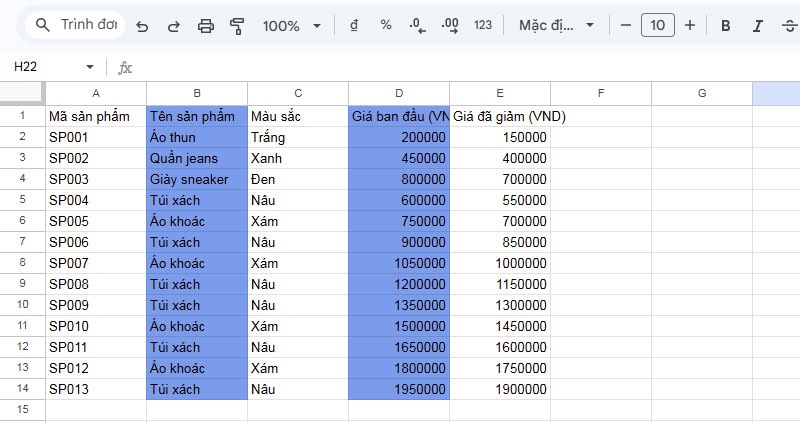Select cell with value 400000

pos(500,158)
